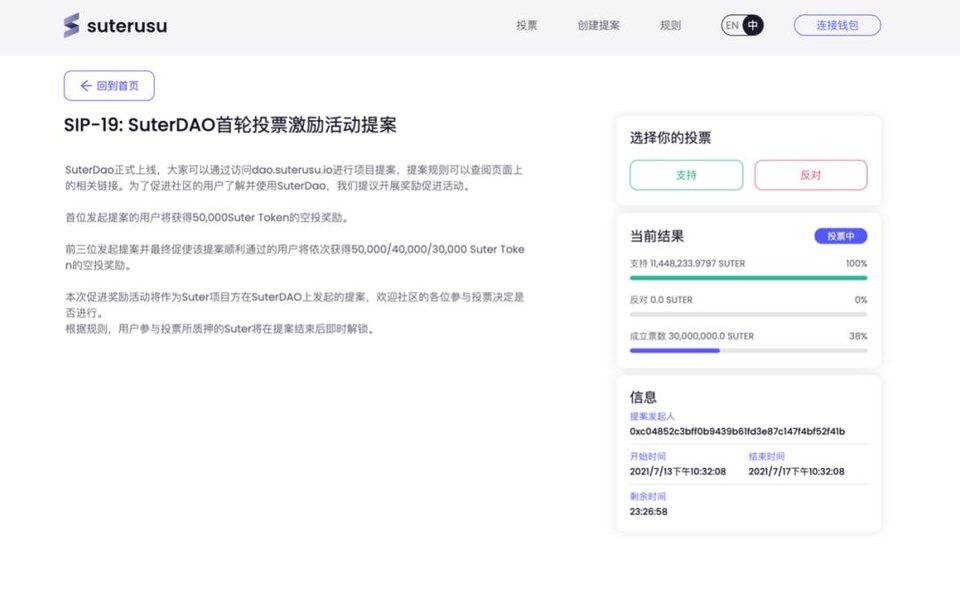The width and height of the screenshot is (960, 612).
Task: Vote with the 支持 button
Action: (x=686, y=175)
